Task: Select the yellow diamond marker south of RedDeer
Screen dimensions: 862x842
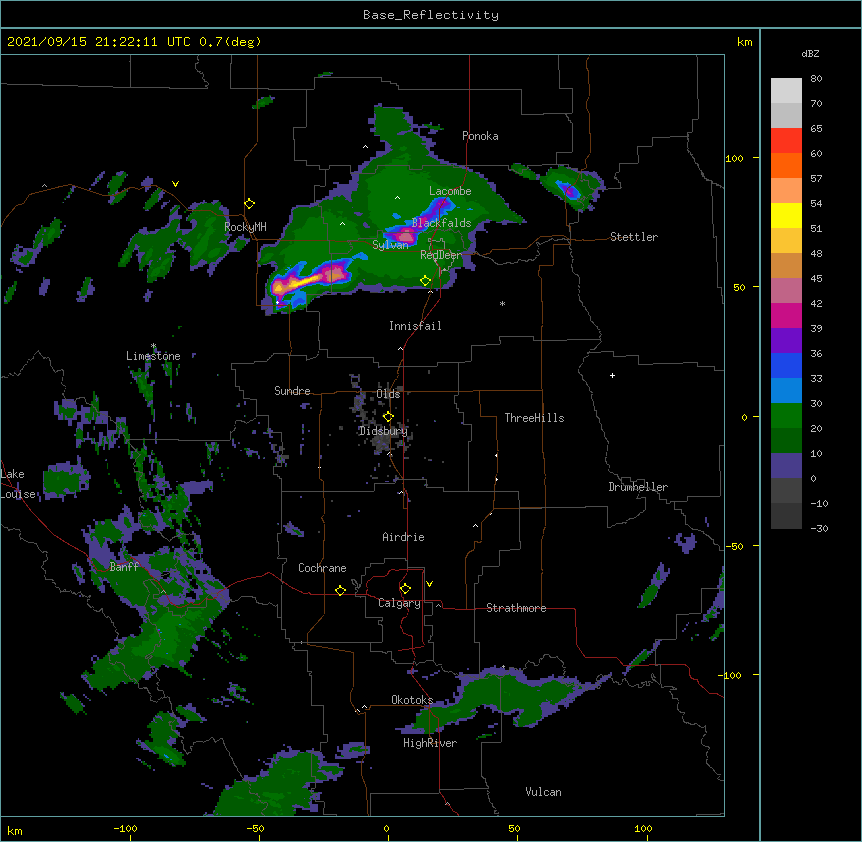Action: coord(426,281)
